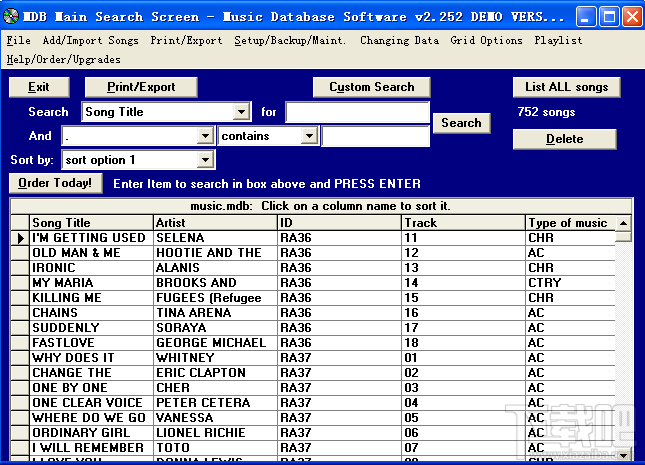Viewport: 645px width, 465px height.
Task: Click artist cell HOOTIE AND THE
Action: click(x=216, y=253)
